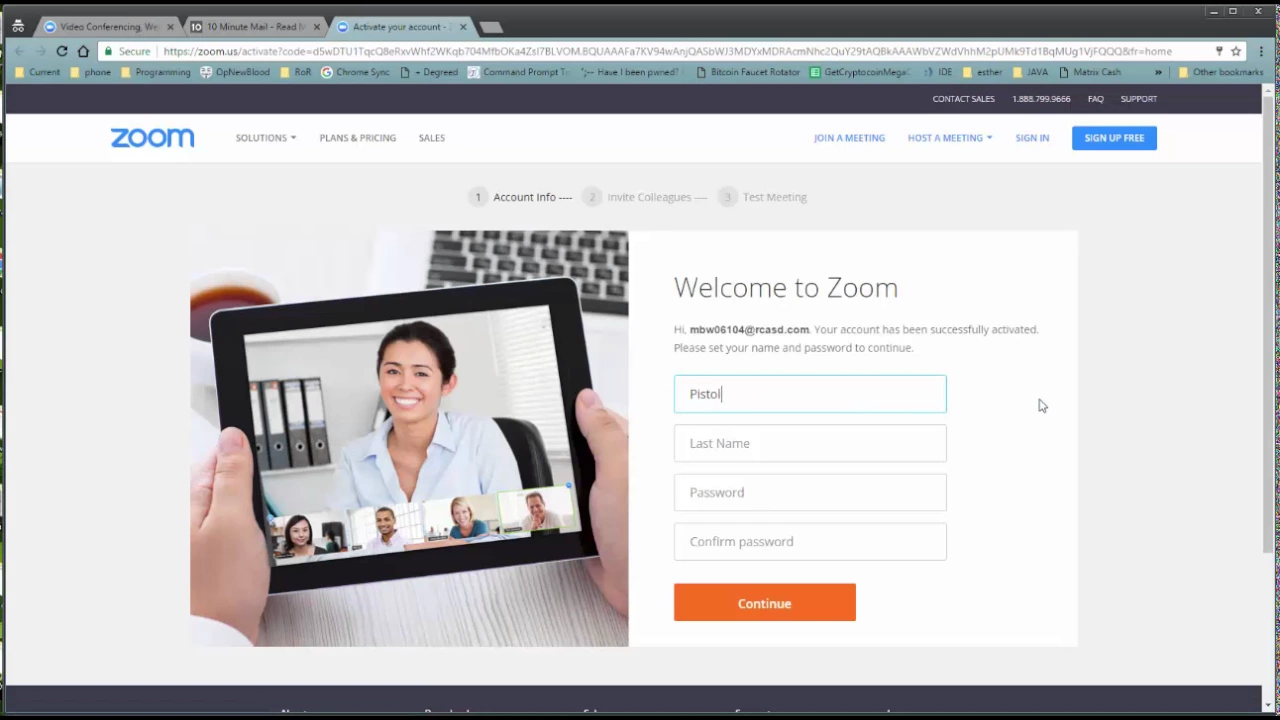Open Bitcoin Faucet Rotator bookmark

click(747, 72)
